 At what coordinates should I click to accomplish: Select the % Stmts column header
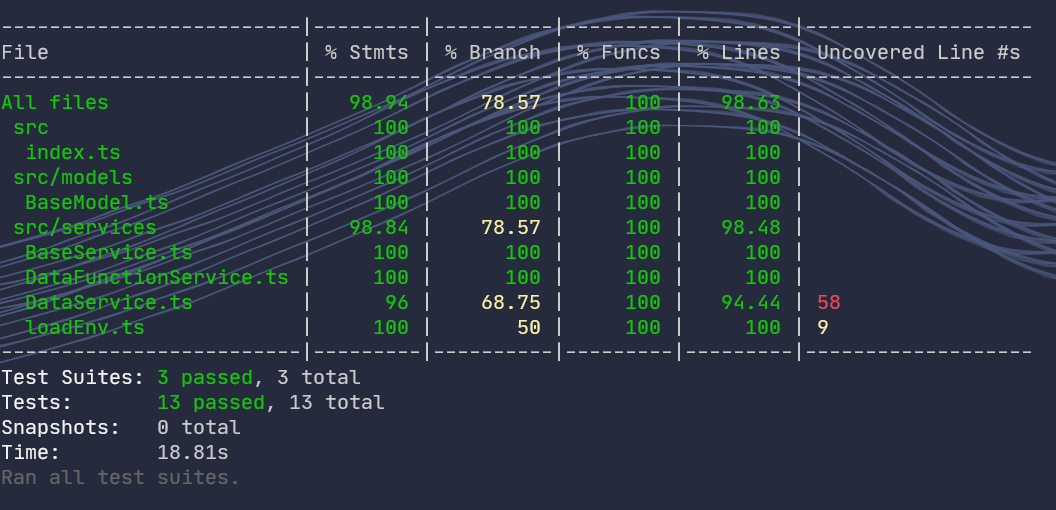tap(366, 52)
